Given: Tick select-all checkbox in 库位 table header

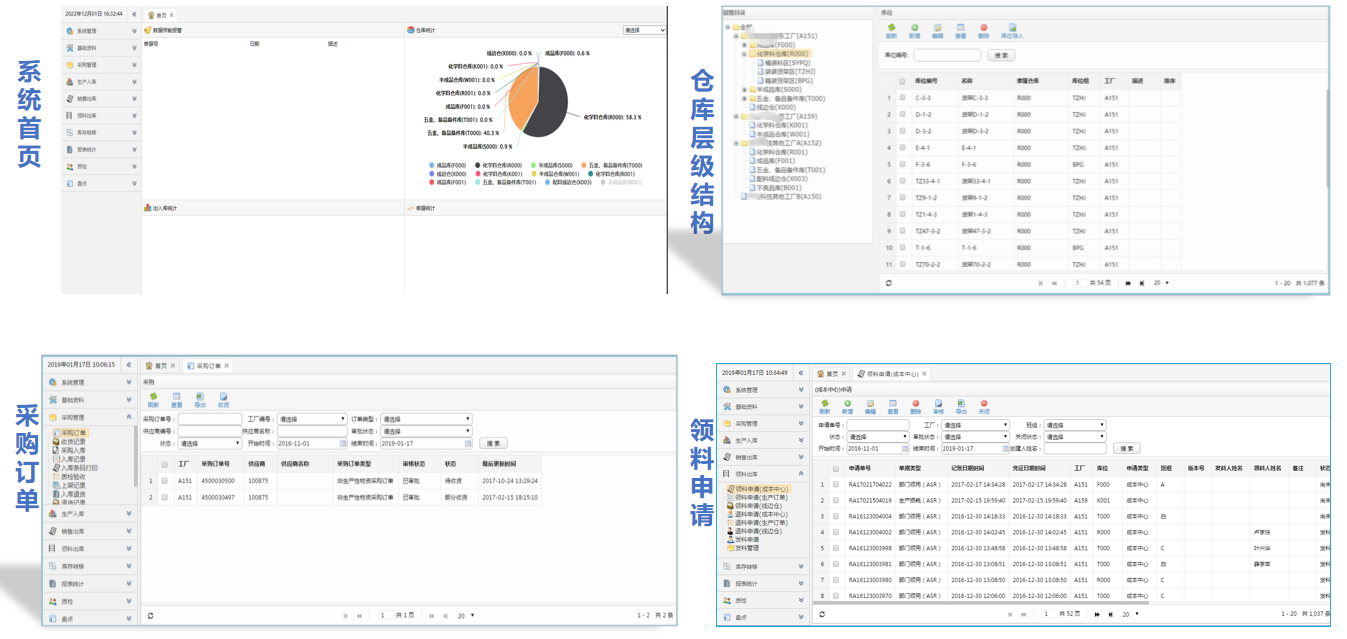Looking at the screenshot, I should [x=902, y=81].
